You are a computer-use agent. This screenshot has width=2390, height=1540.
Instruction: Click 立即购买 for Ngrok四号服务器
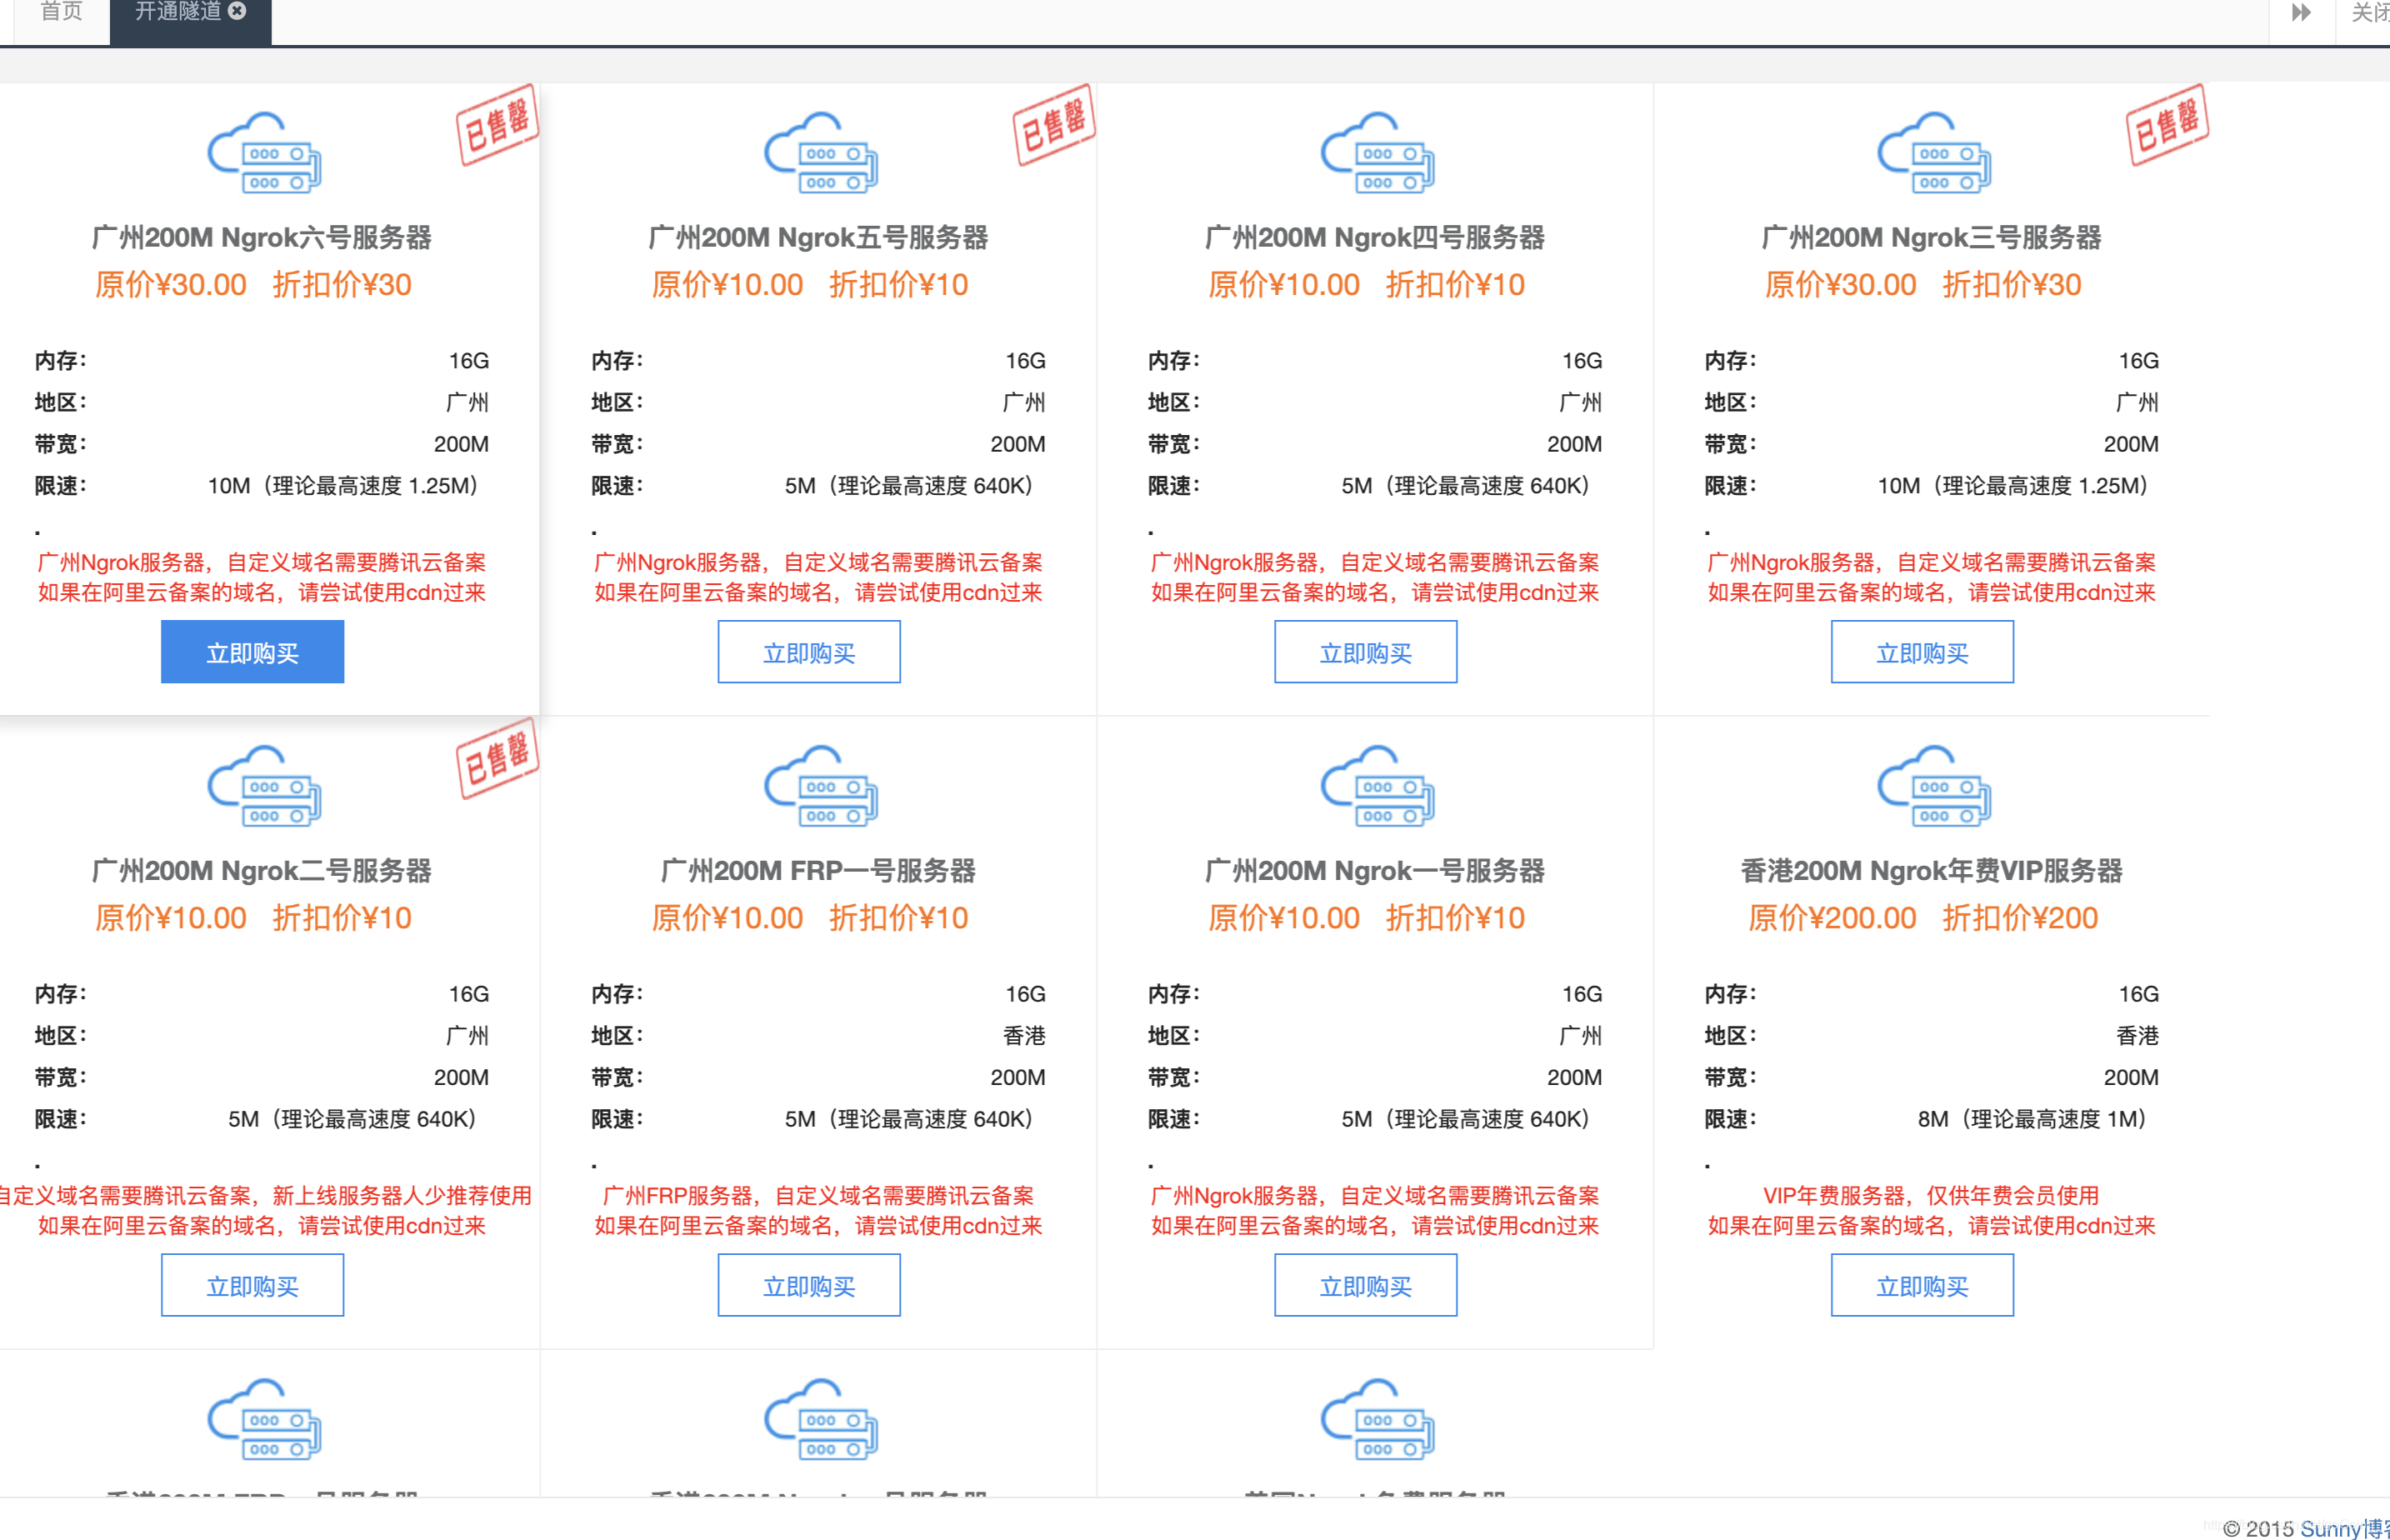click(1366, 652)
